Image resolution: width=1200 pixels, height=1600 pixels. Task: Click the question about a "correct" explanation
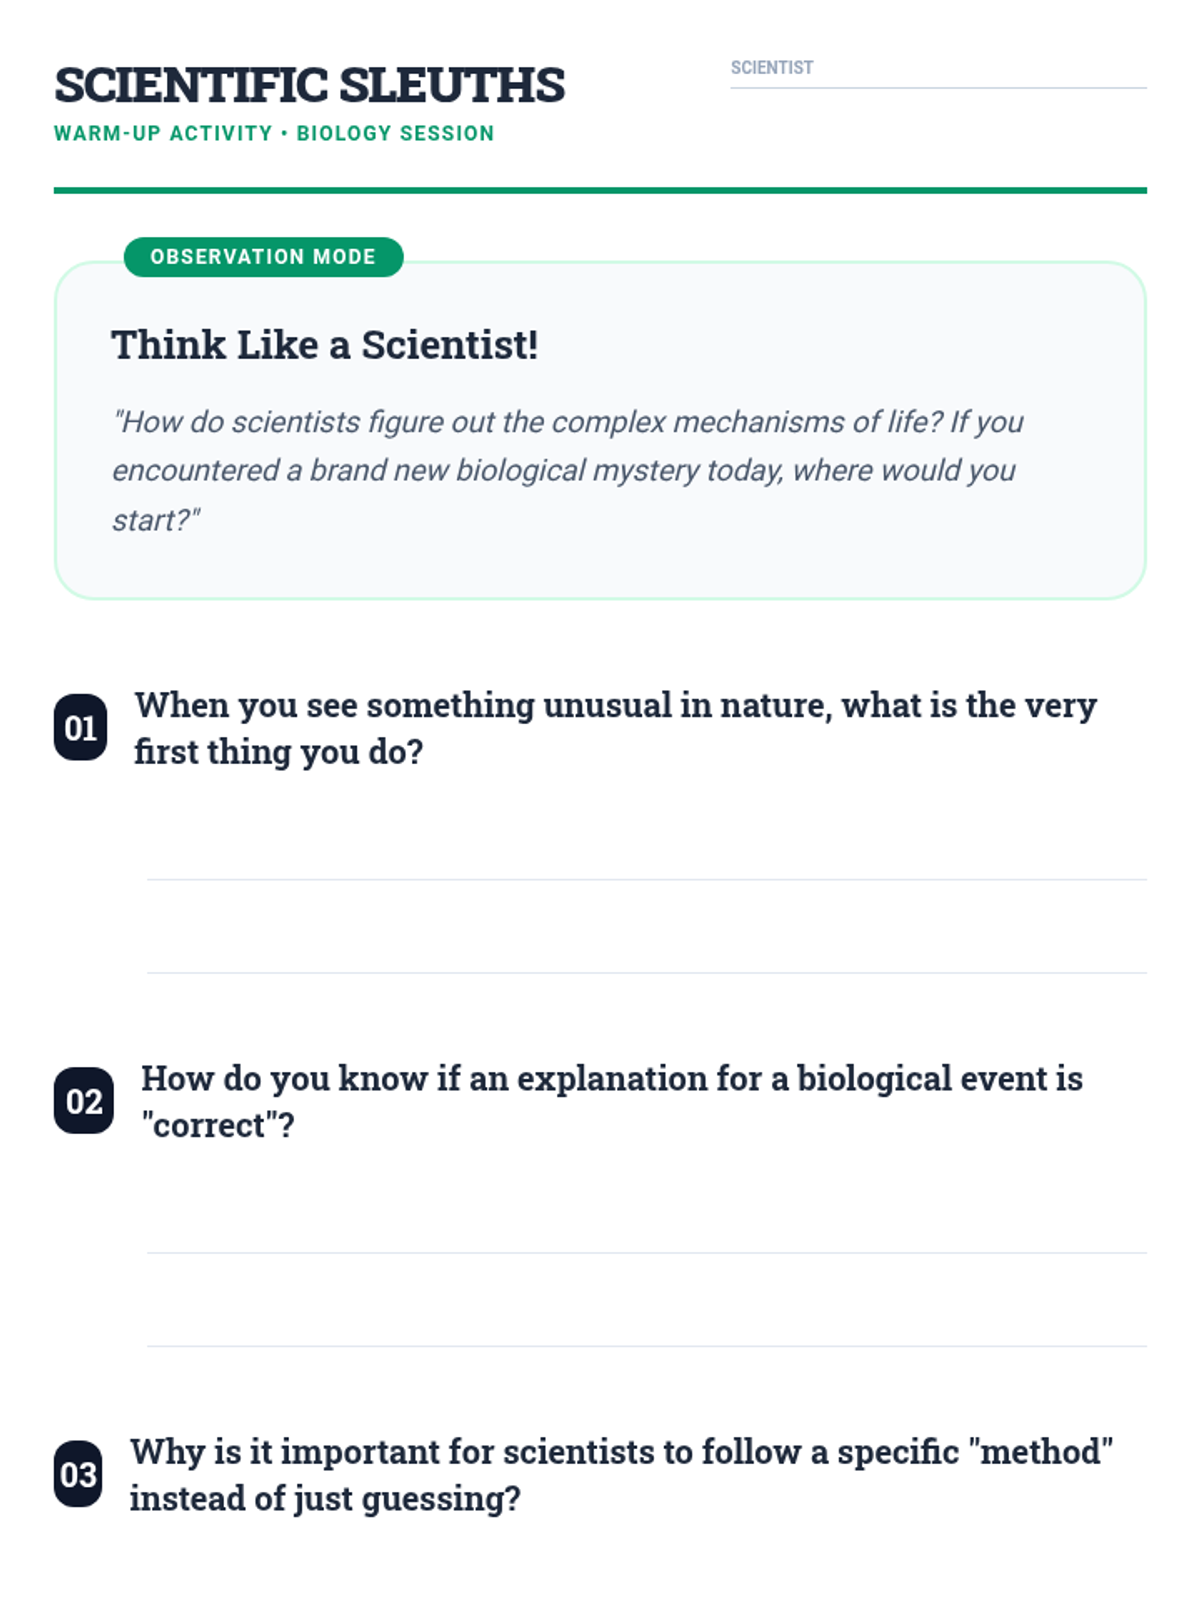coord(611,1101)
